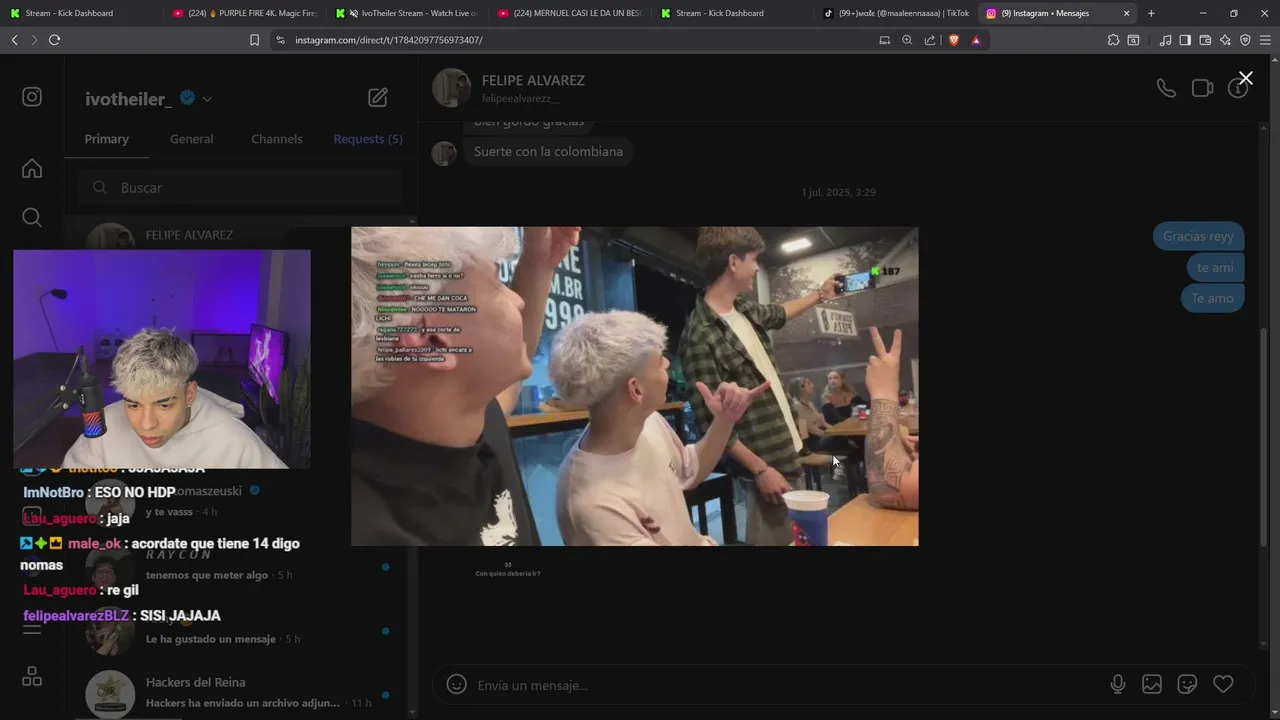Screen dimensions: 1280x720
Task: Open the browser extensions puzzle icon
Action: click(x=1113, y=40)
